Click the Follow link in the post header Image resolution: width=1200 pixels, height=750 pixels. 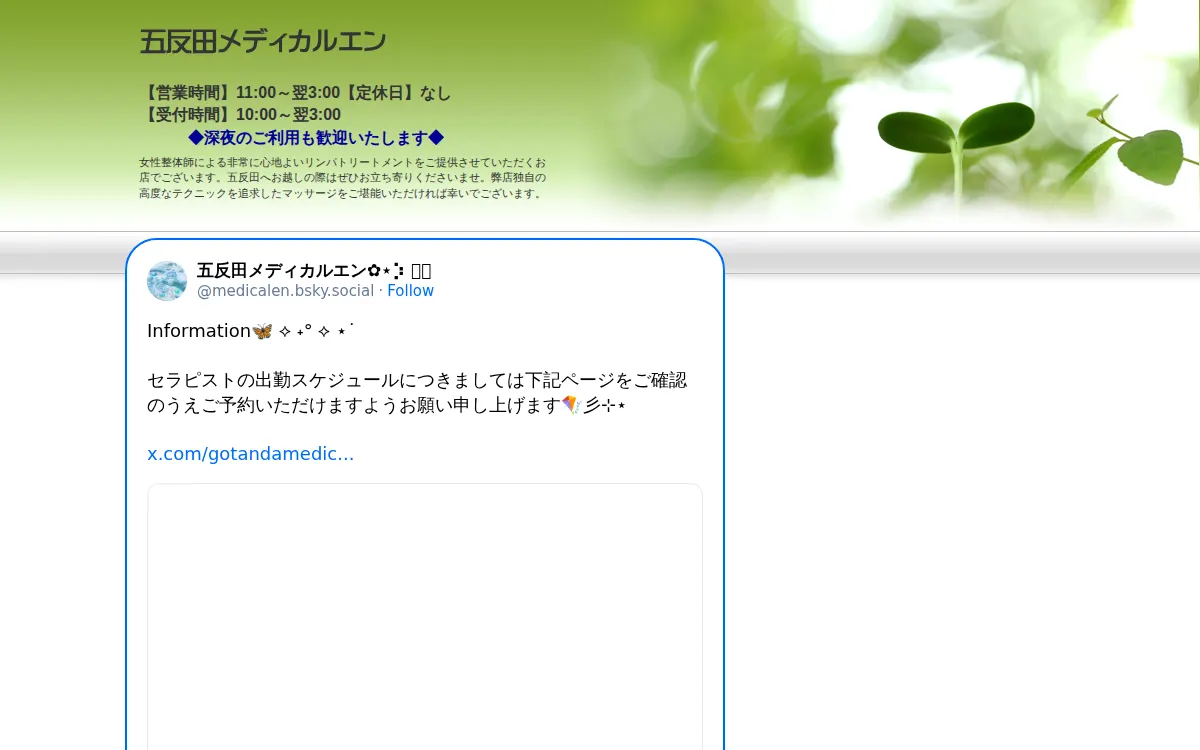click(x=410, y=291)
